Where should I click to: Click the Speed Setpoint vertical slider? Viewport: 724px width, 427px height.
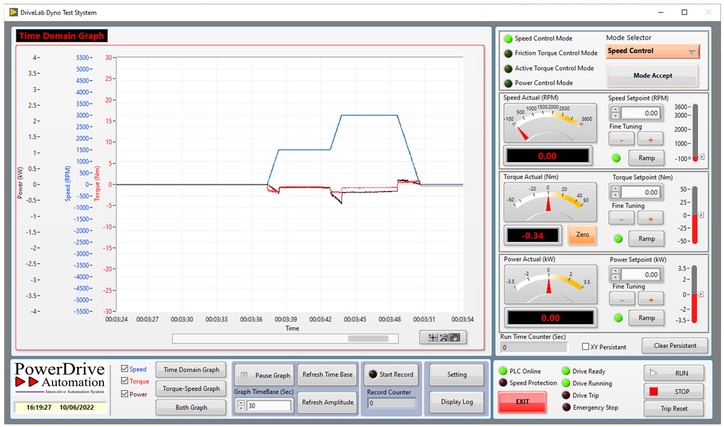(x=695, y=132)
